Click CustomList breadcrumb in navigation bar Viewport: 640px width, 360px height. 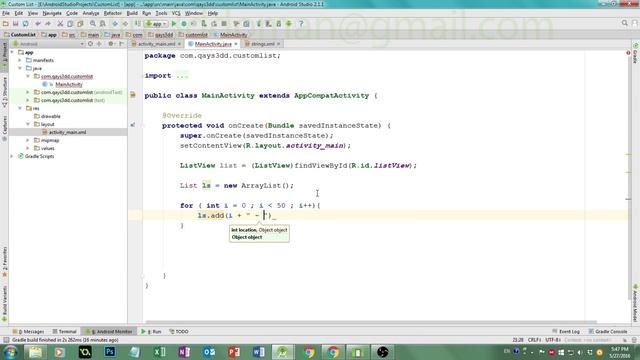tap(20, 35)
